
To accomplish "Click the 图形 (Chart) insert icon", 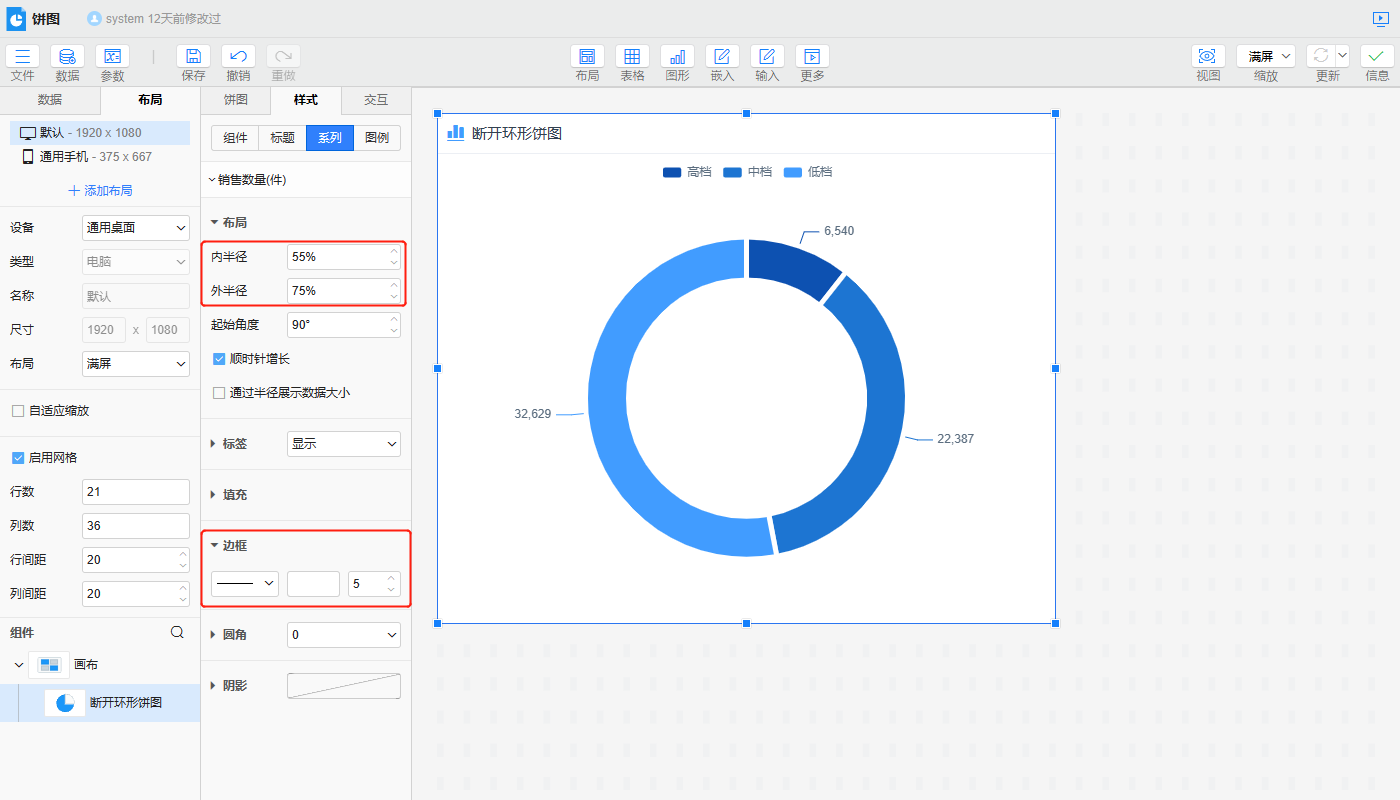I will pyautogui.click(x=677, y=57).
